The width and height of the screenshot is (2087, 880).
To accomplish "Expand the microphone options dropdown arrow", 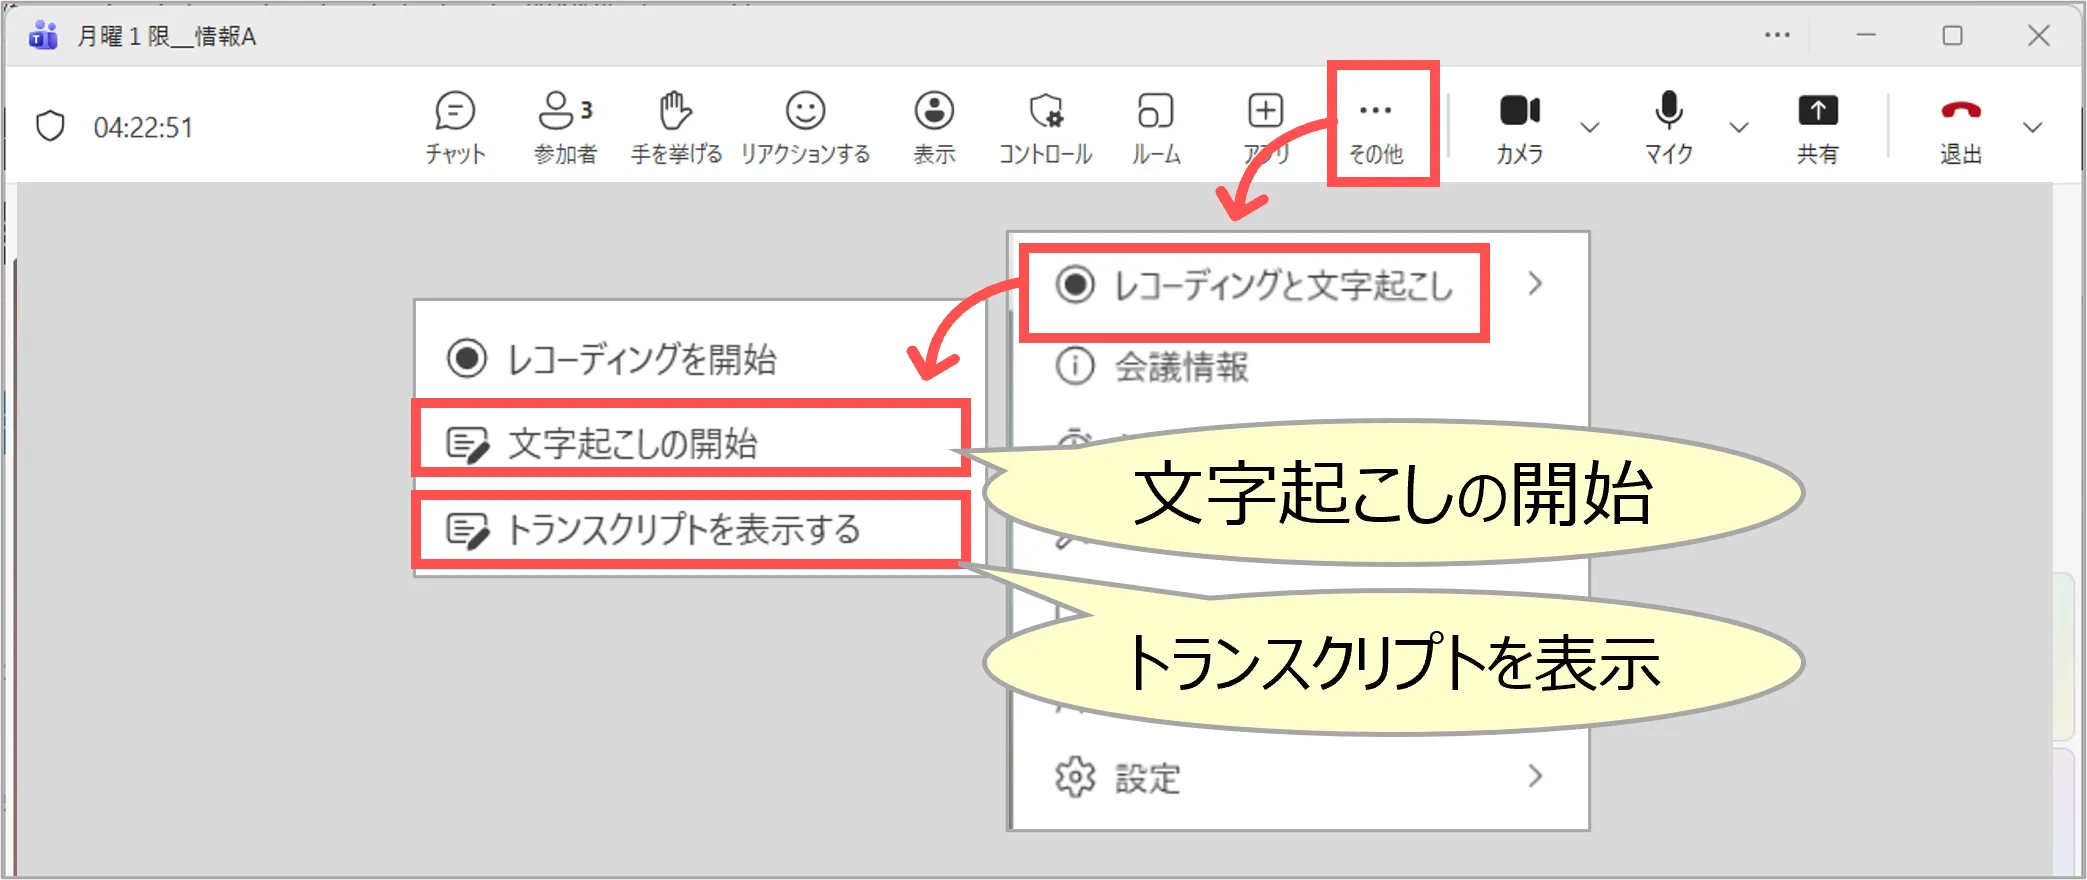I will click(1739, 127).
